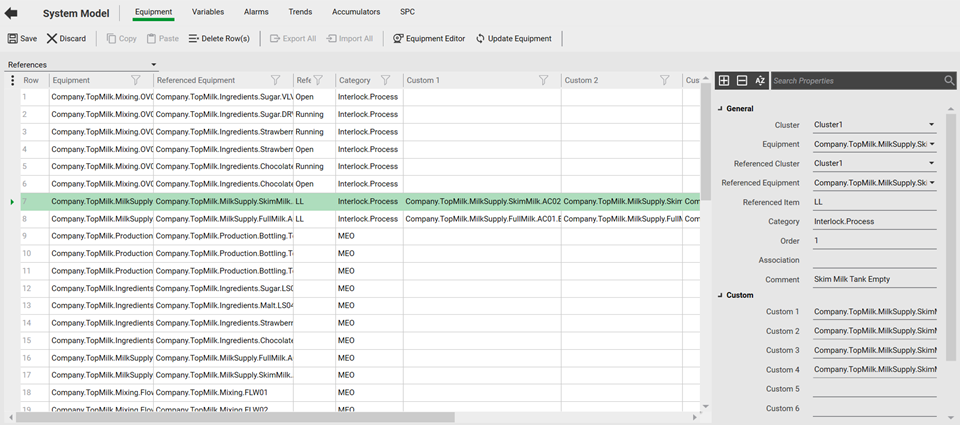Screen dimensions: 960x425
Task: Open the Referenced Equipment dropdown in properties
Action: (931, 183)
